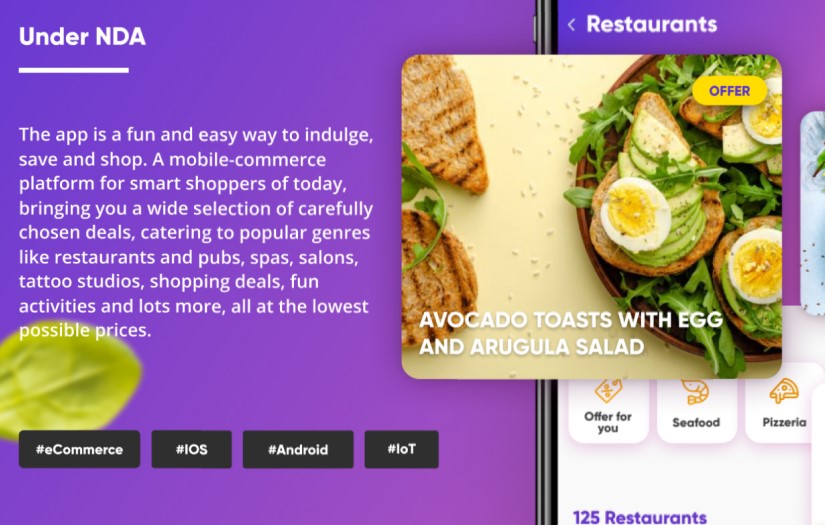Select the app description paragraph
Screen dimensions: 825x525
(x=196, y=232)
